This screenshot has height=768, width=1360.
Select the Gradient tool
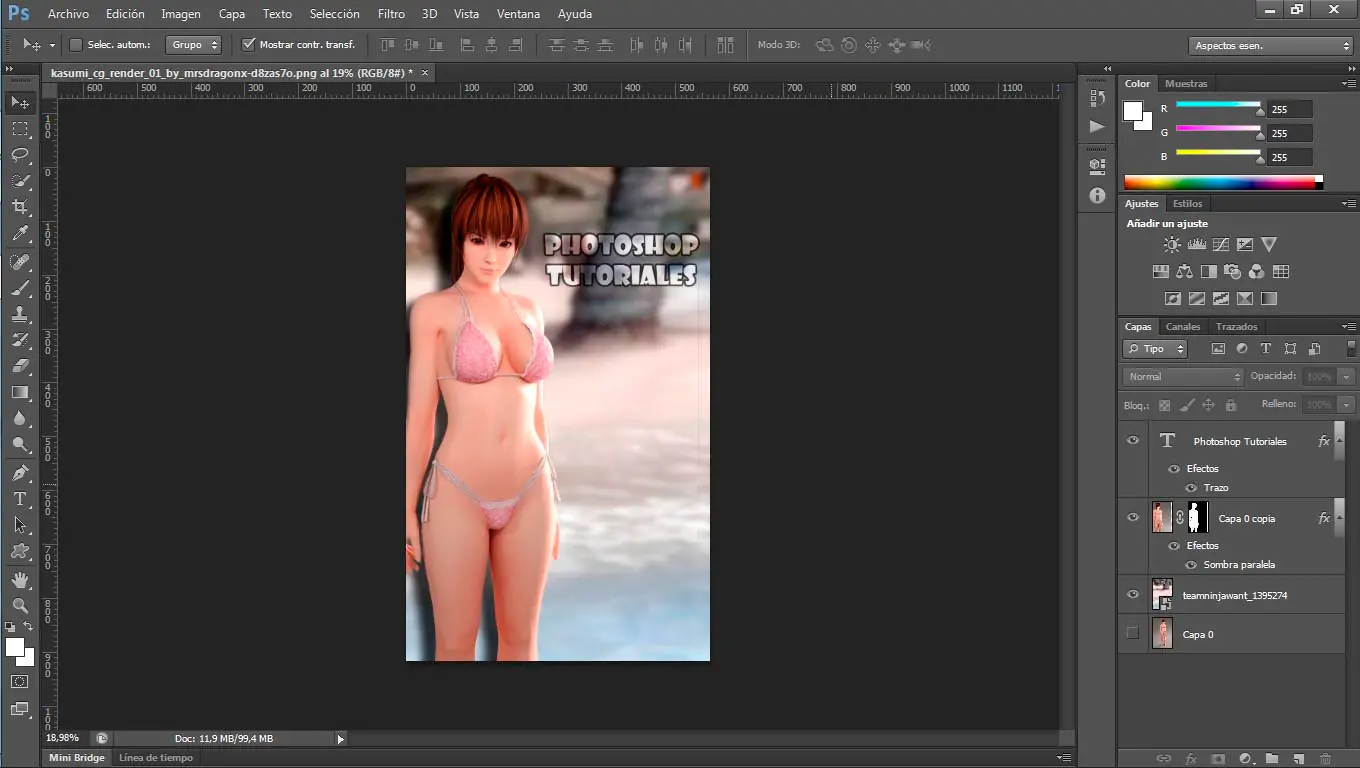point(20,392)
